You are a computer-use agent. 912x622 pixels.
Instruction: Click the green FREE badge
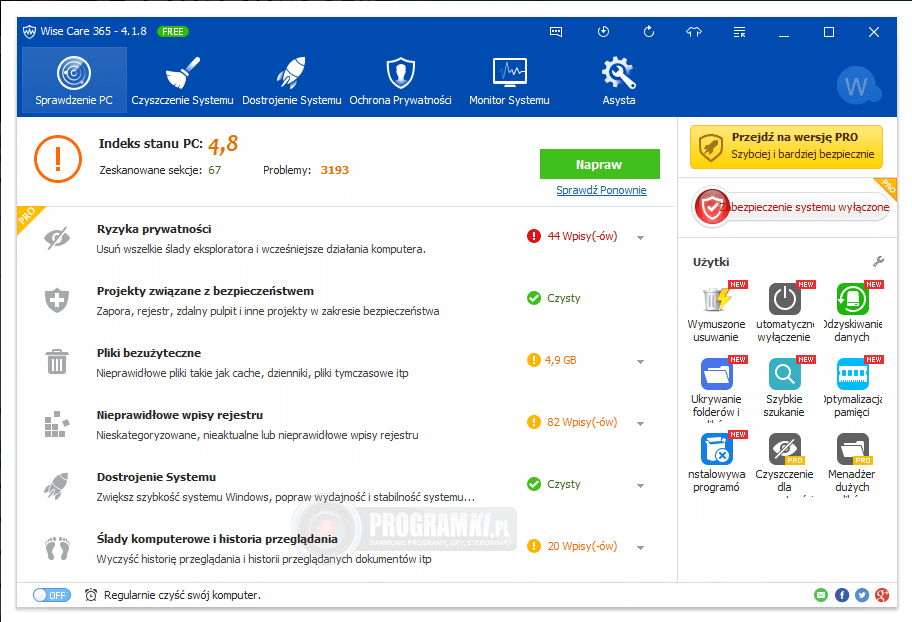173,32
